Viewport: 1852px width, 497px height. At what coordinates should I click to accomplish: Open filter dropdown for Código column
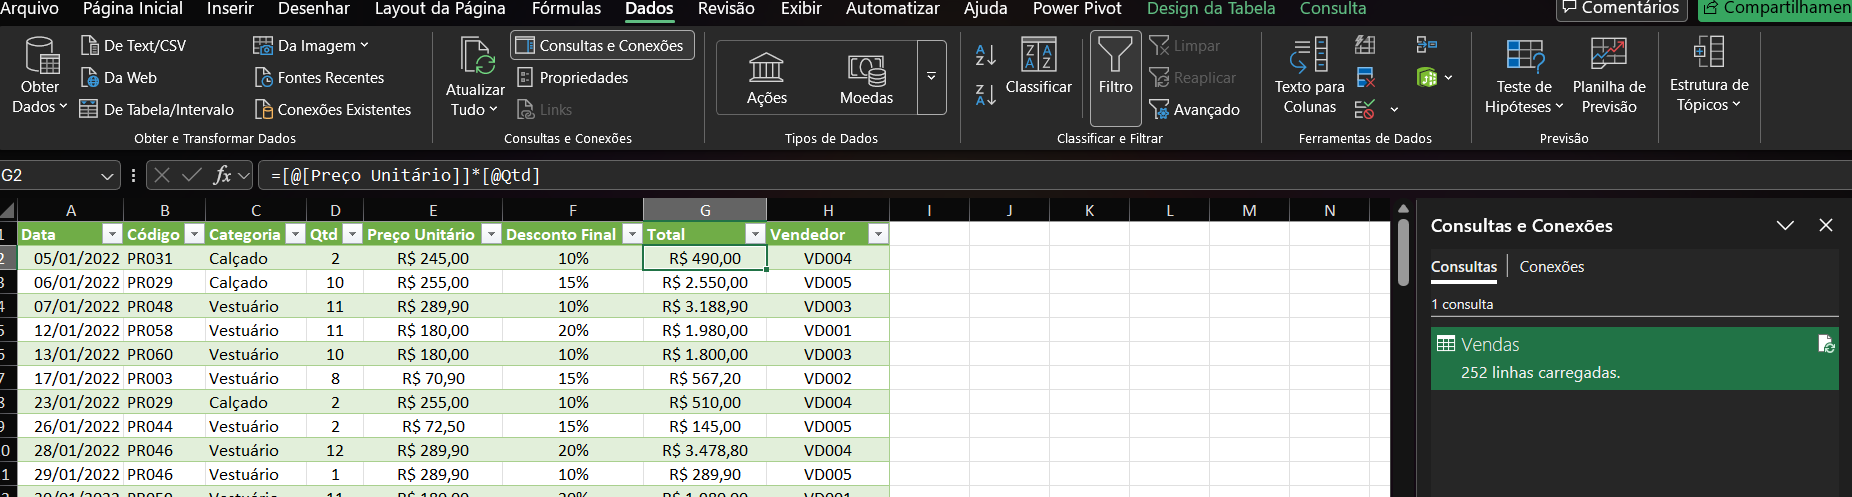[x=195, y=234]
